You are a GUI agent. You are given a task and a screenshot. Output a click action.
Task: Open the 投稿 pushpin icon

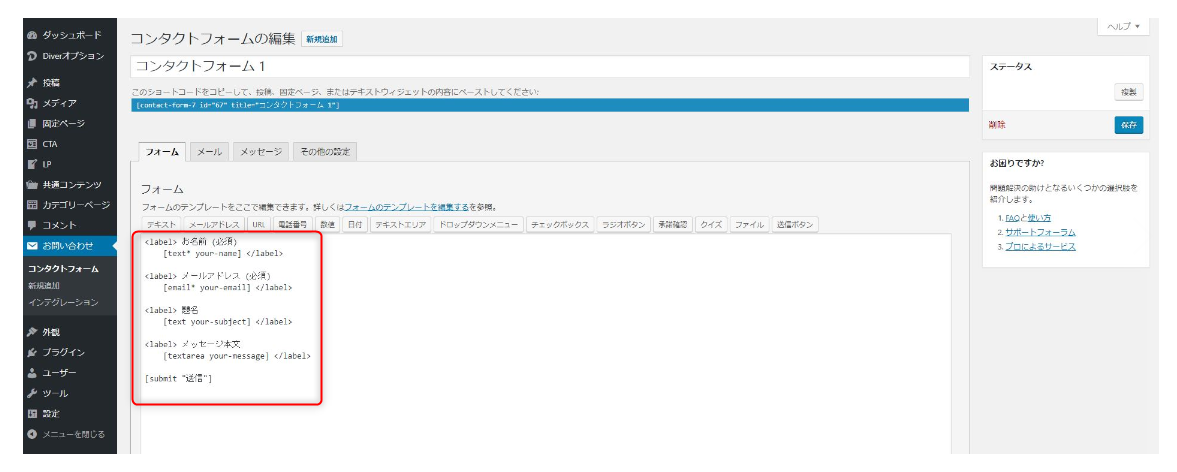(32, 82)
